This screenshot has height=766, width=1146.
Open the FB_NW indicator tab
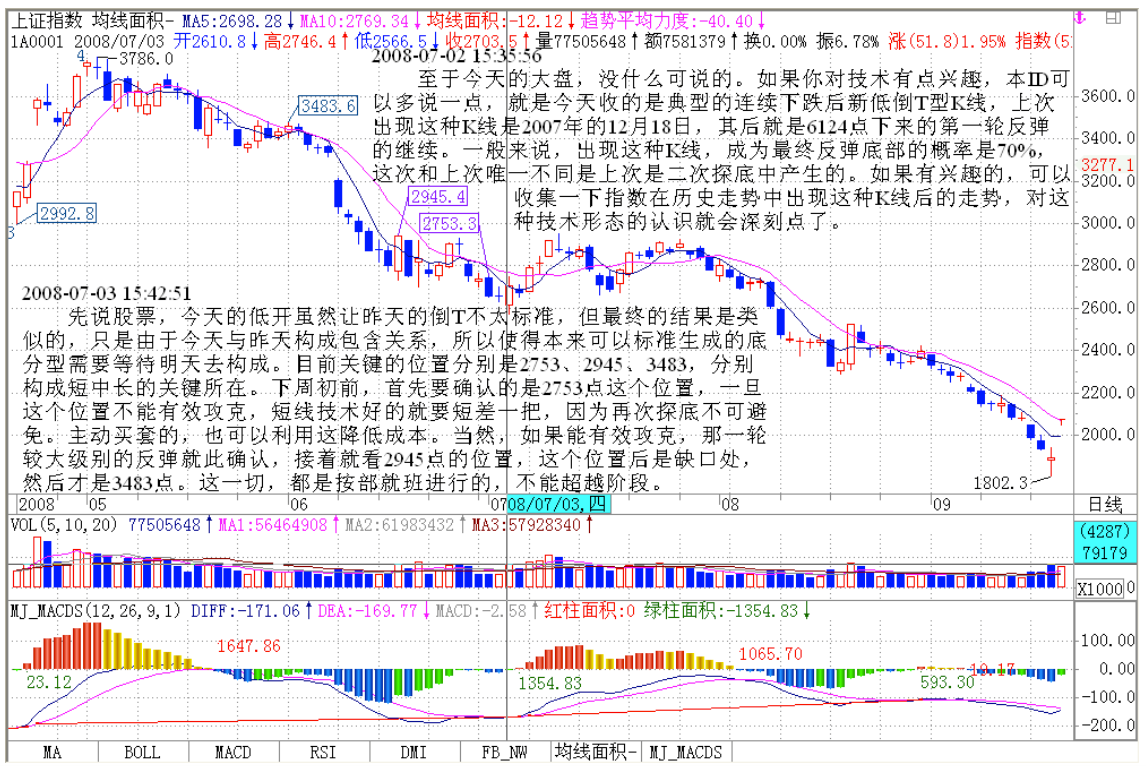pyautogui.click(x=504, y=752)
